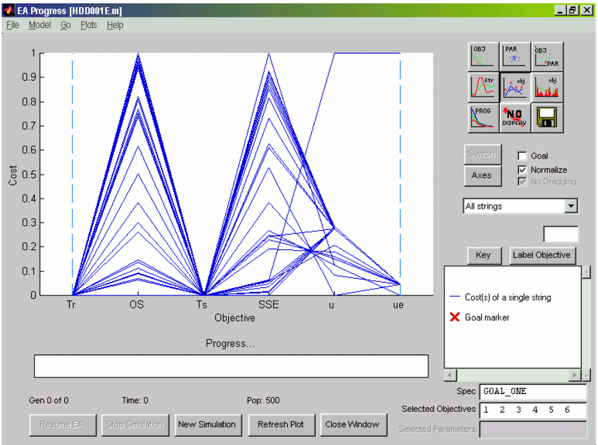Enable the Goal checkbox
This screenshot has height=445, width=598.
(522, 156)
